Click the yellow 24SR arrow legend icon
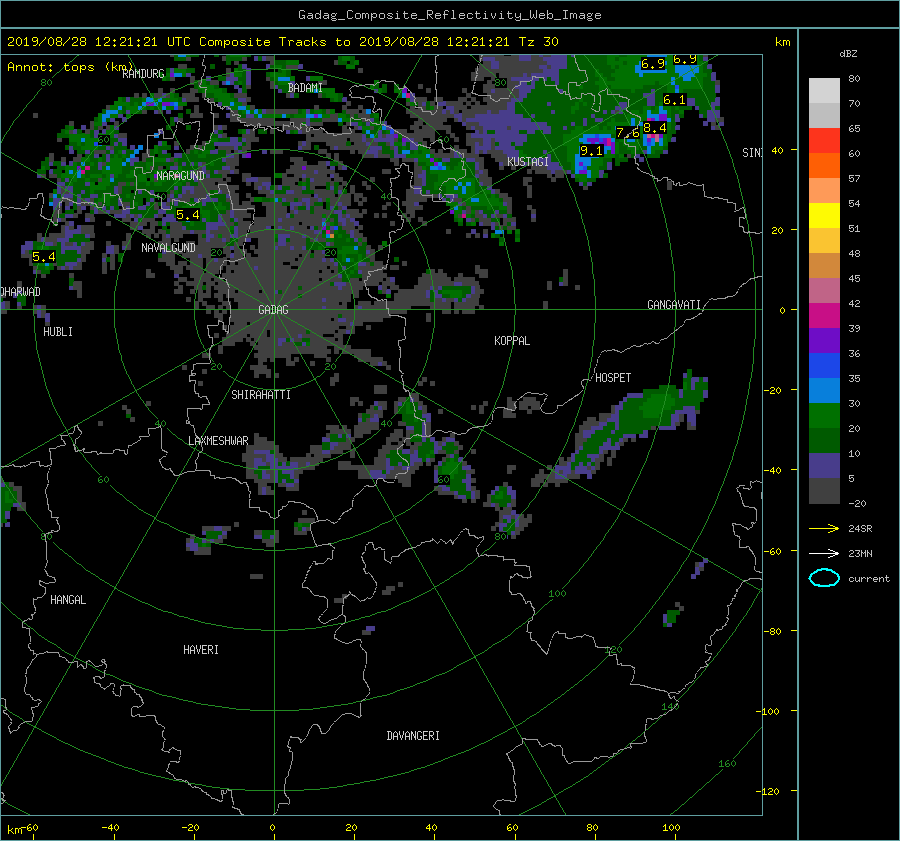The height and width of the screenshot is (841, 900). tap(824, 529)
